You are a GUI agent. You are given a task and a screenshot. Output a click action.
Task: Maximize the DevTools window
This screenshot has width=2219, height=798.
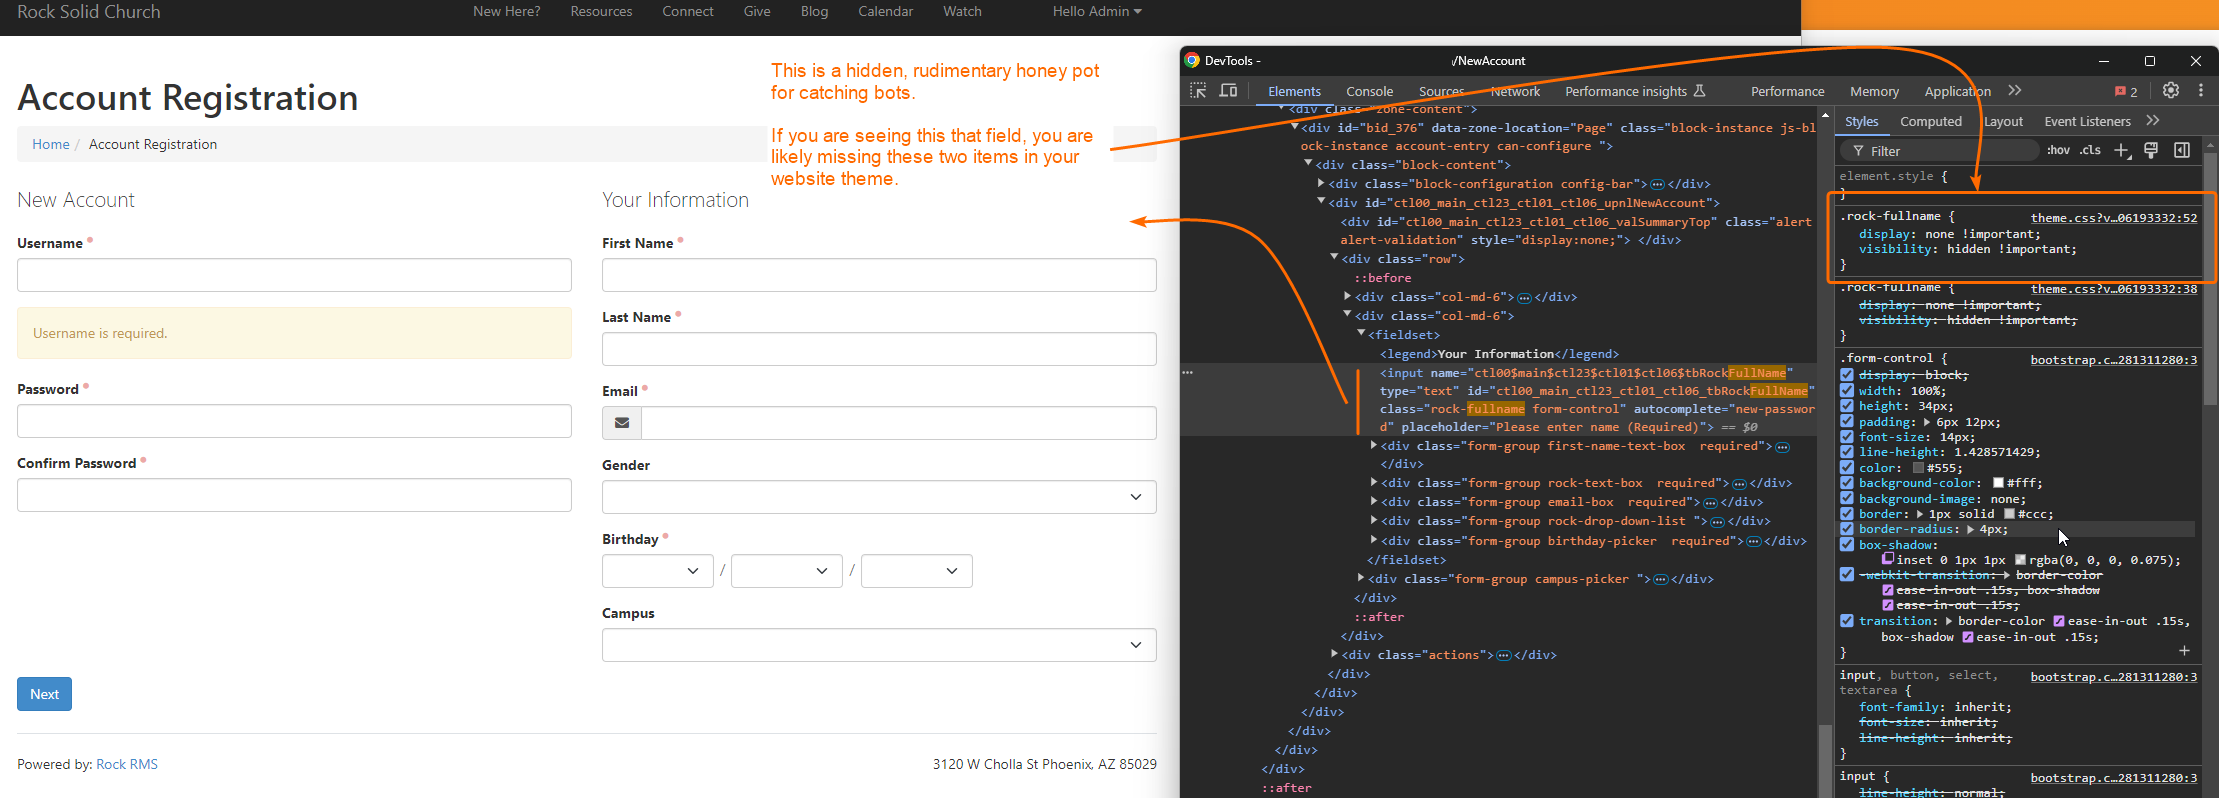2150,61
